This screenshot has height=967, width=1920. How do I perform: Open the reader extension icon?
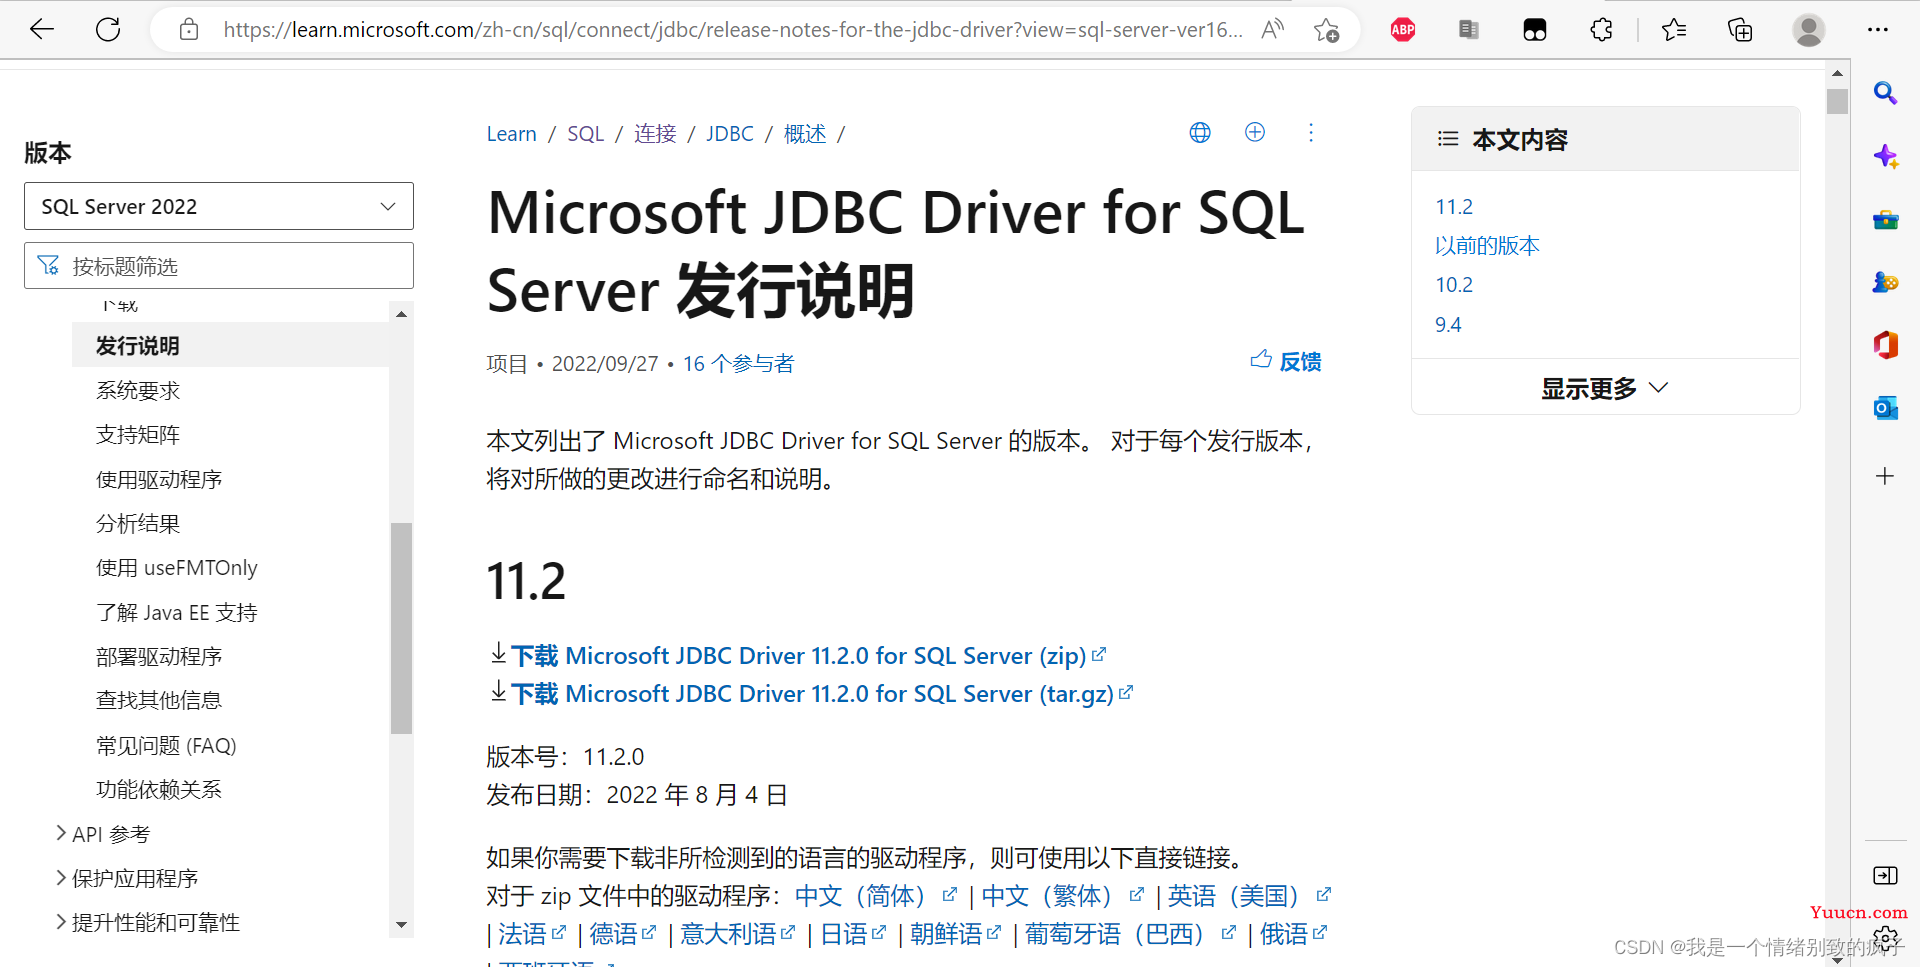pos(1469,30)
